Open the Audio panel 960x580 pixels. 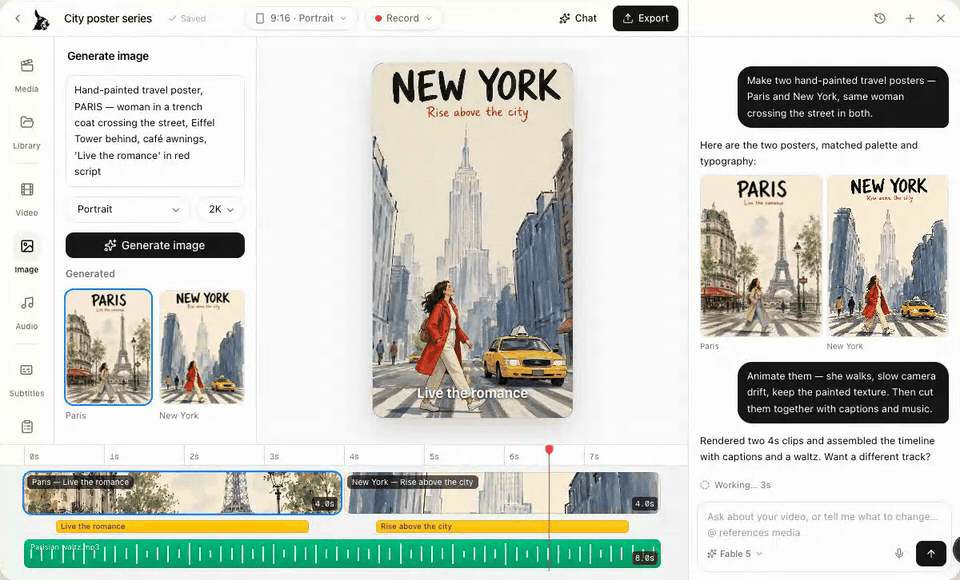pyautogui.click(x=26, y=313)
